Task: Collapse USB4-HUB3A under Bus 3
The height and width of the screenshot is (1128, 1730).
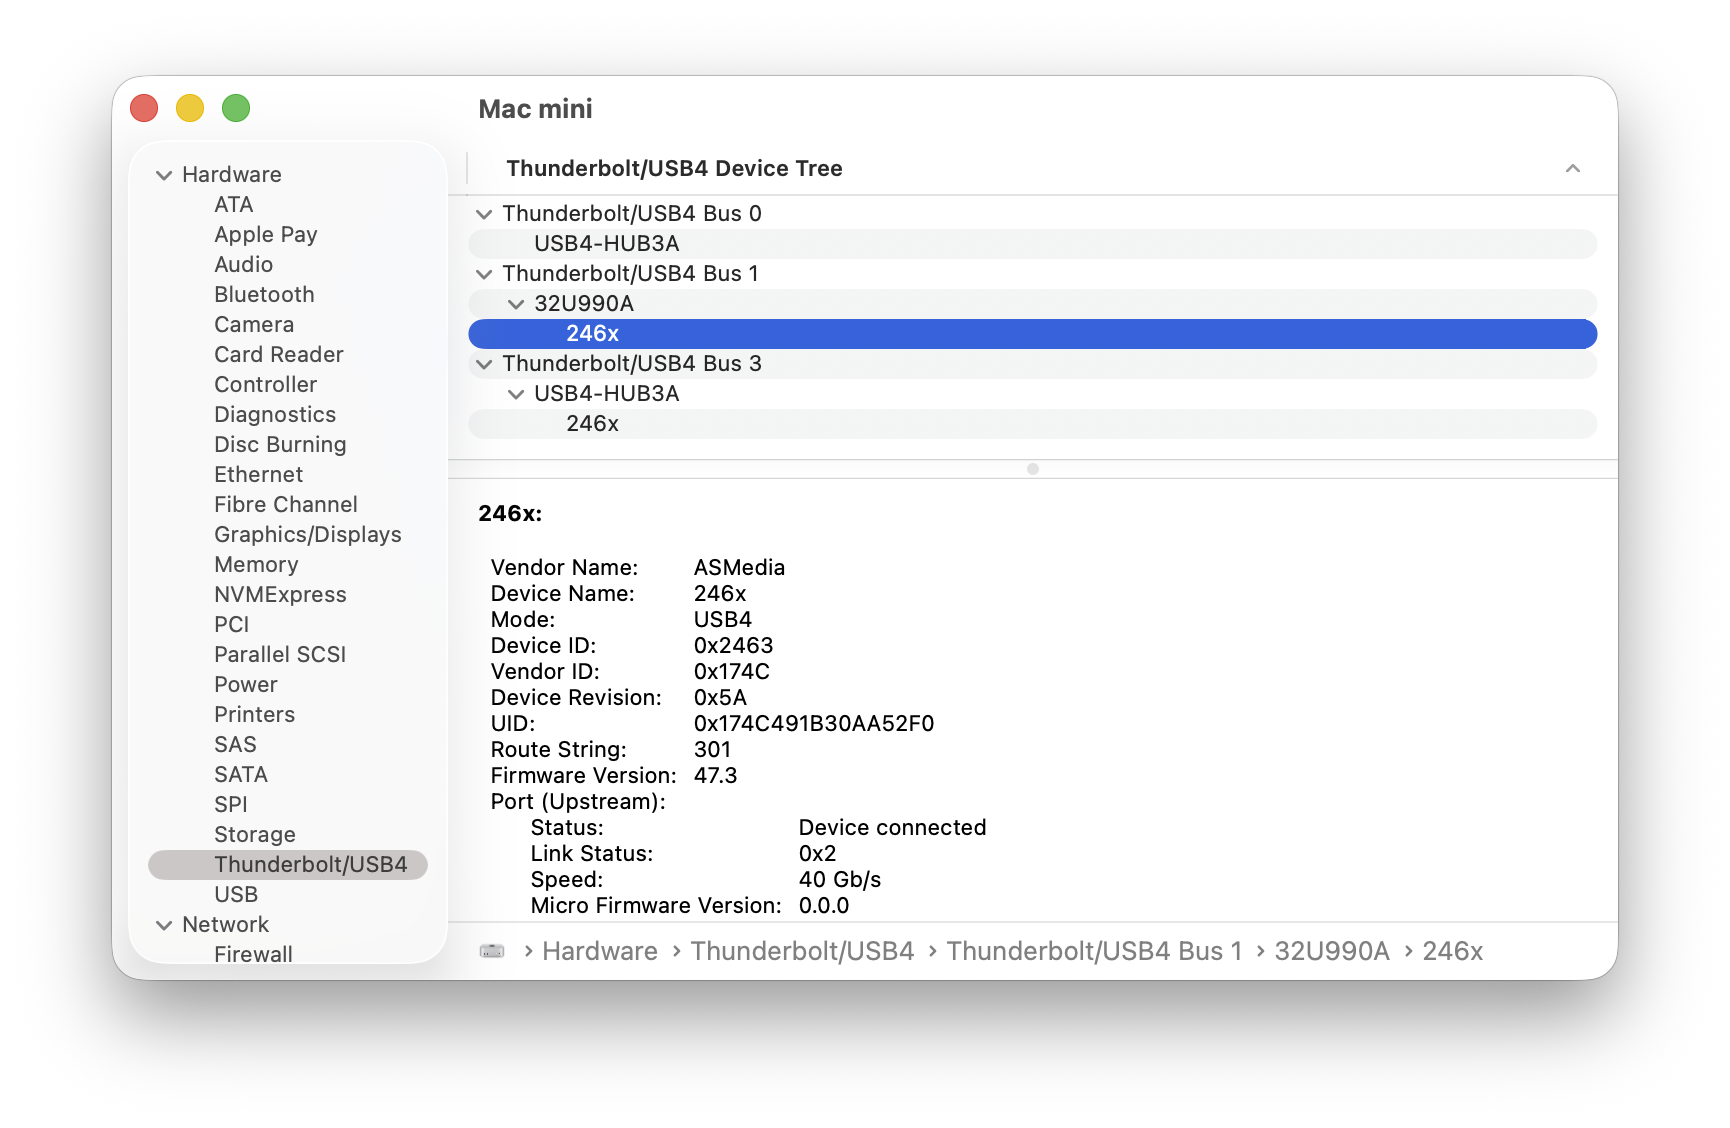Action: pos(516,393)
